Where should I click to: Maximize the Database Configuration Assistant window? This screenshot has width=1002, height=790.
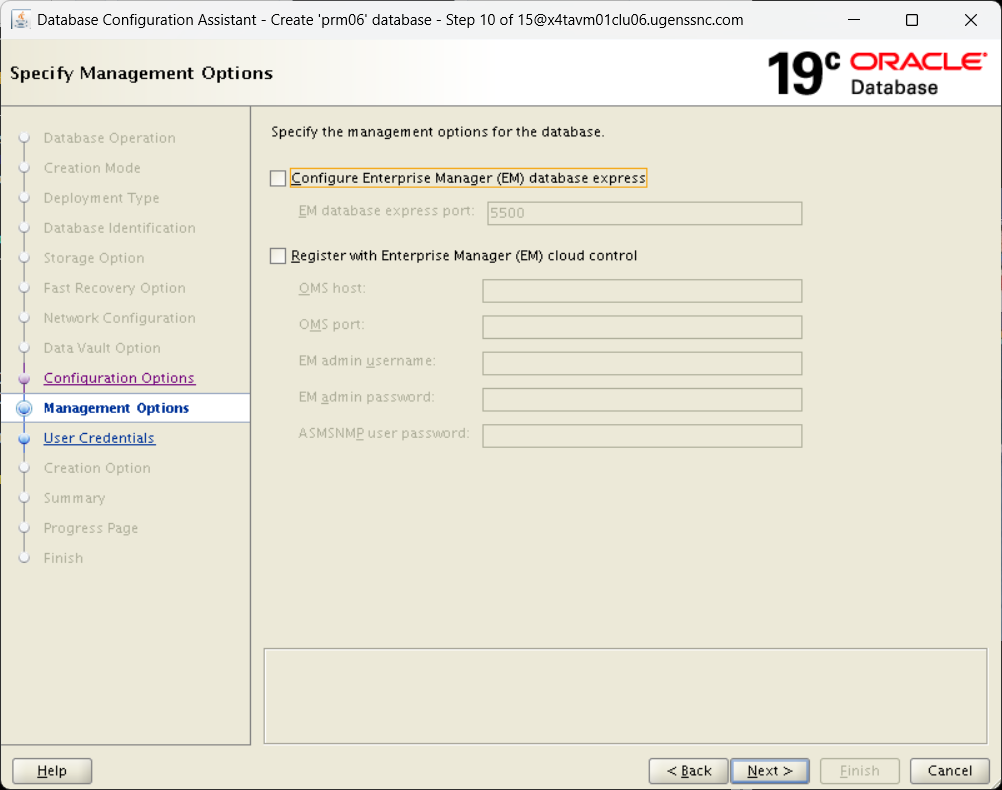pyautogui.click(x=912, y=20)
